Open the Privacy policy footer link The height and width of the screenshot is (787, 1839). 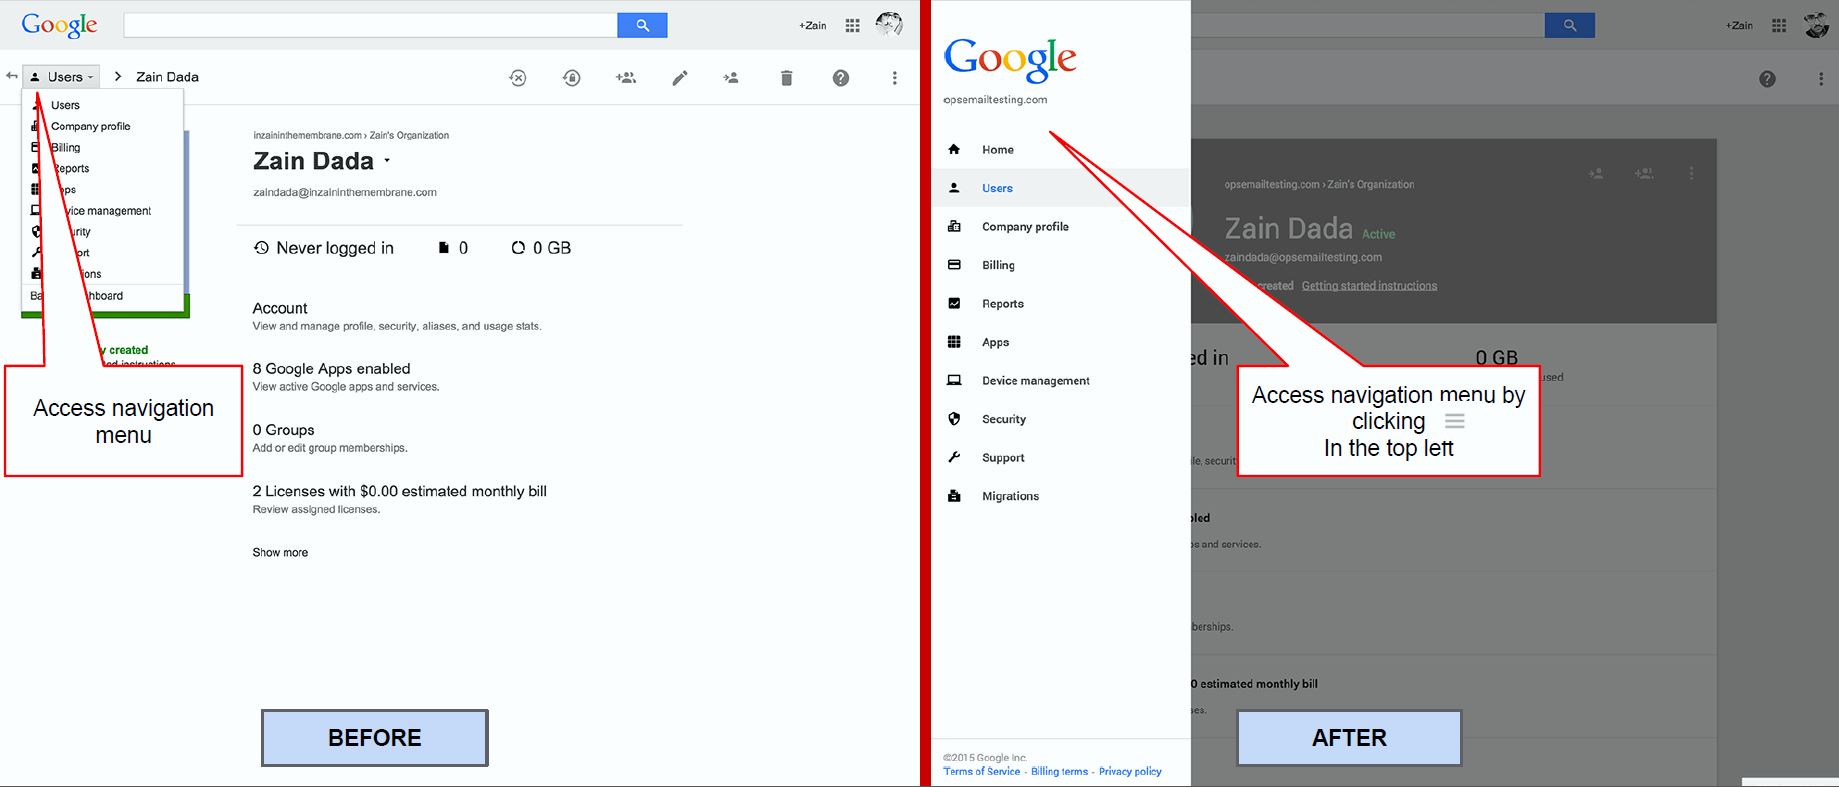(x=1130, y=771)
